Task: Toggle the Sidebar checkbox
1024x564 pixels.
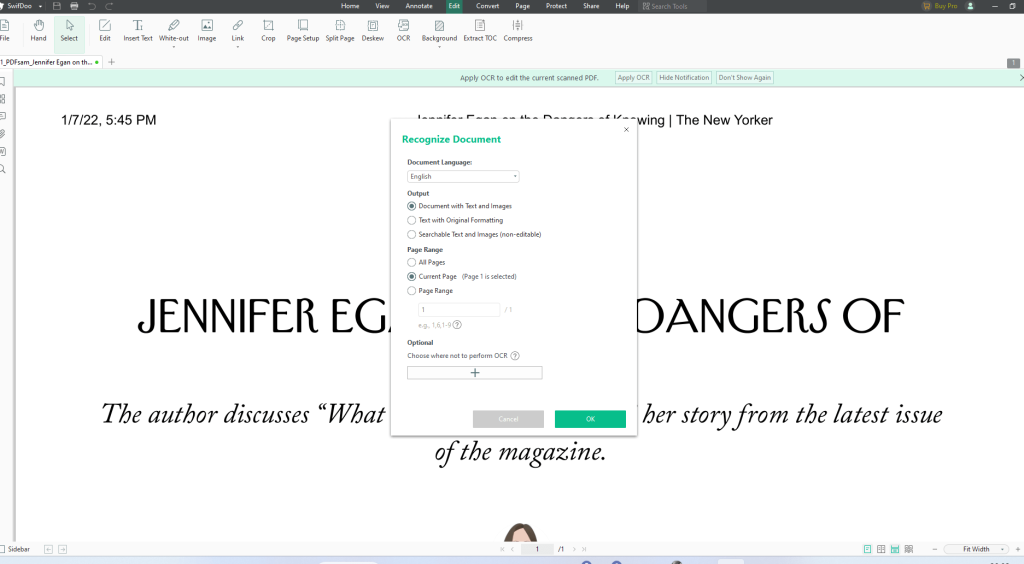Action: click(3, 549)
